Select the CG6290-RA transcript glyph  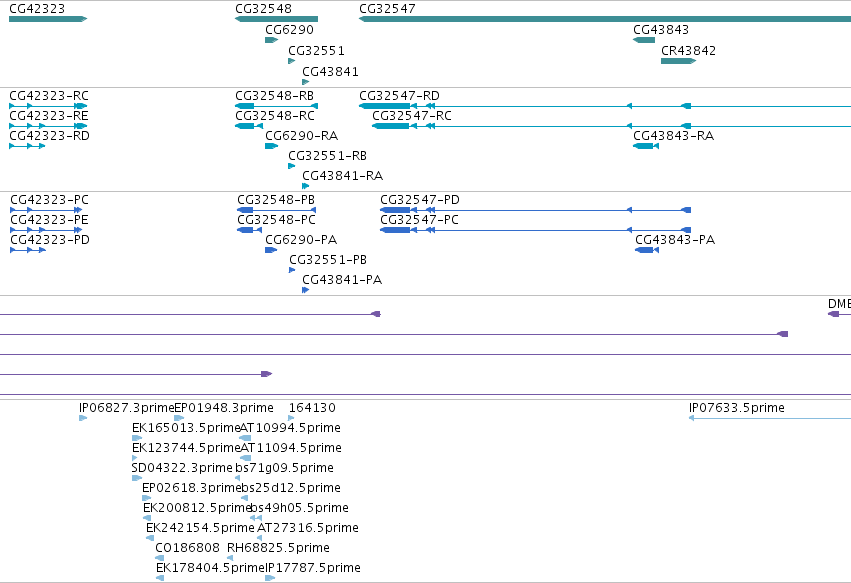point(271,146)
